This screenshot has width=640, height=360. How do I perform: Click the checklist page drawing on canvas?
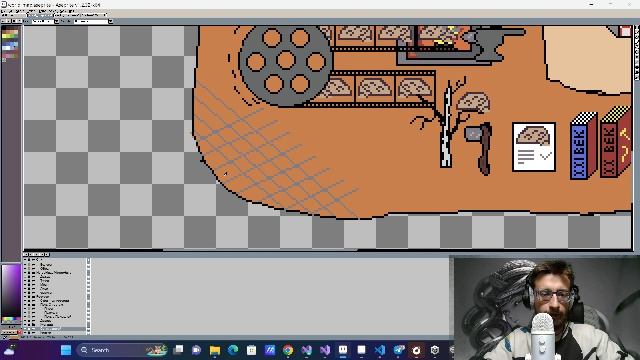[534, 147]
